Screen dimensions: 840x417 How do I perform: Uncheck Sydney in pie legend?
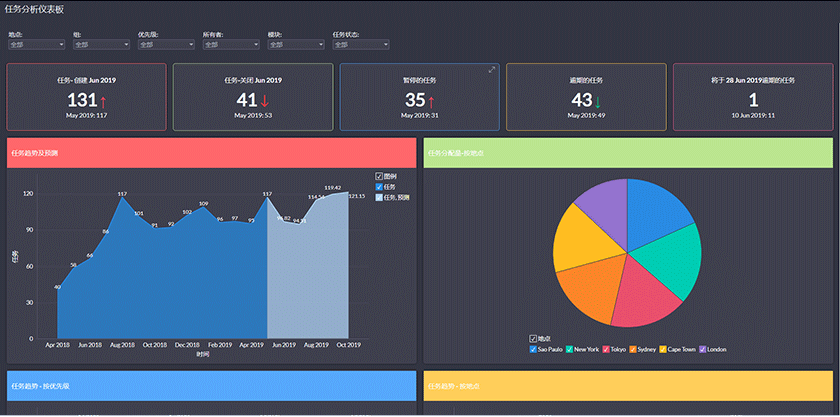[633, 349]
